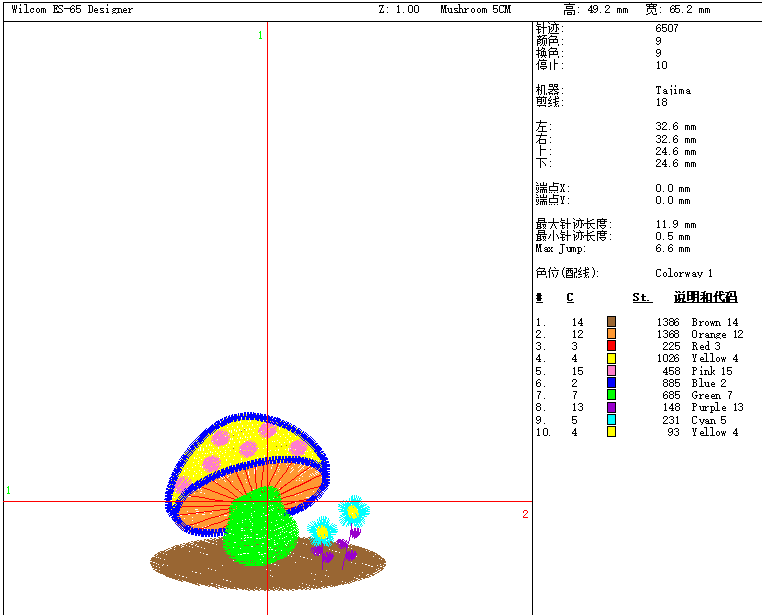Screen dimensions: 762x615
Task: Pick the Red 3 color swatch
Action: pos(611,346)
